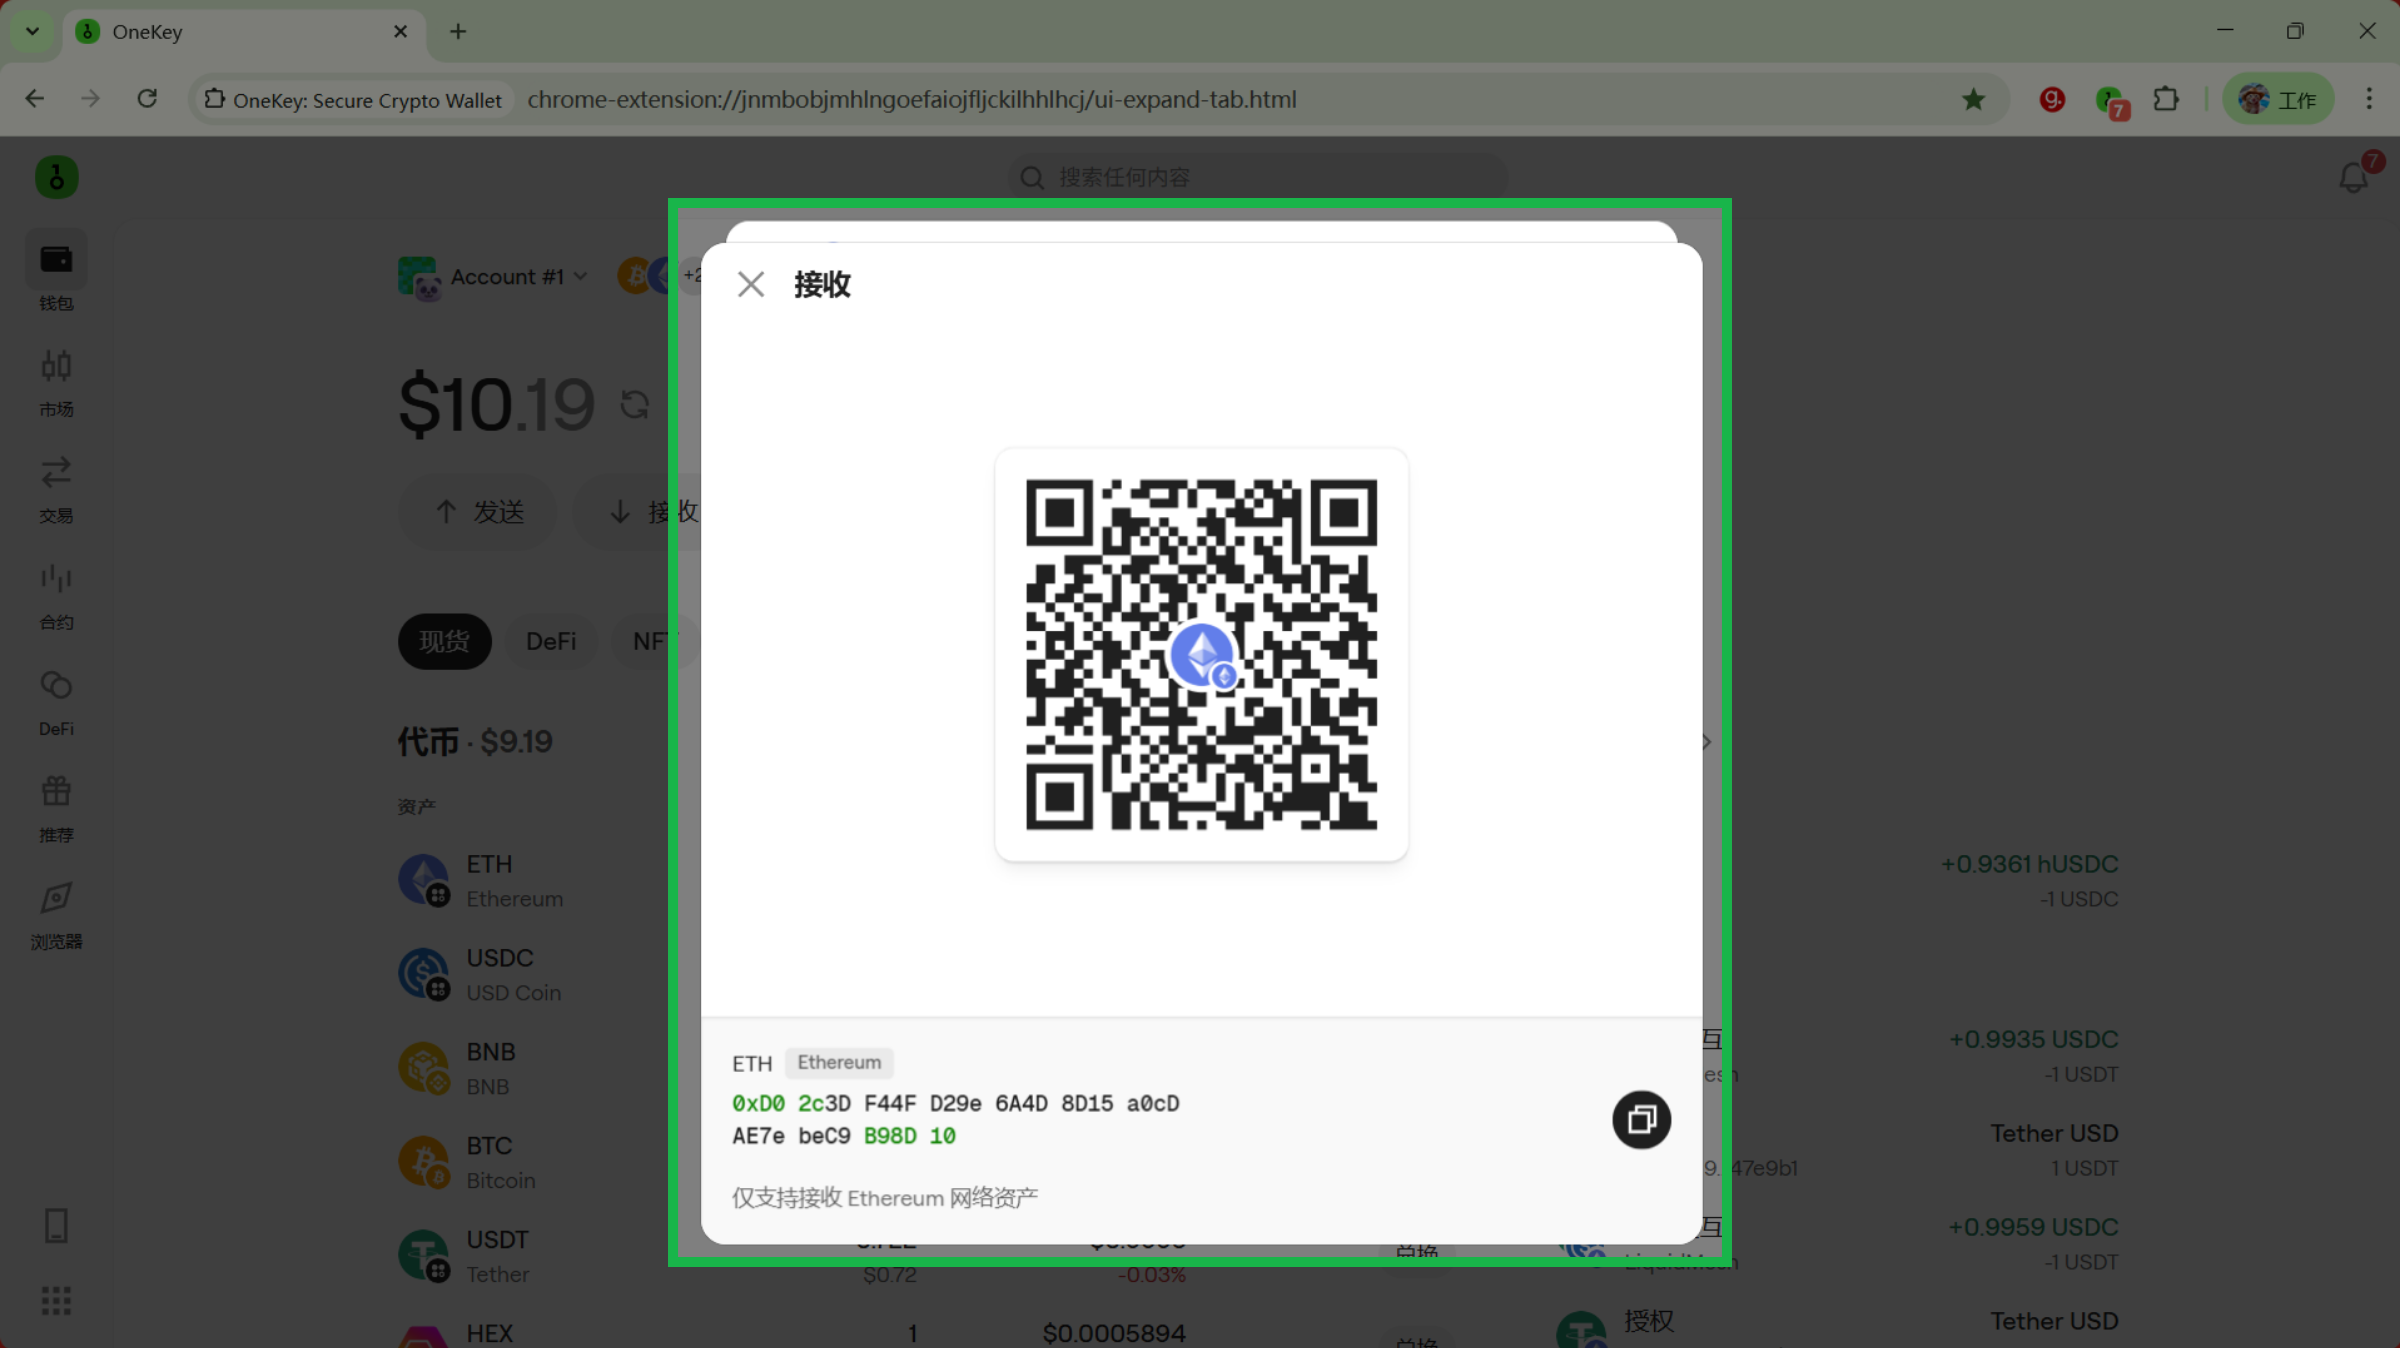The width and height of the screenshot is (2400, 1348).
Task: Open the 合约 perps section in the sidebar
Action: point(56,596)
